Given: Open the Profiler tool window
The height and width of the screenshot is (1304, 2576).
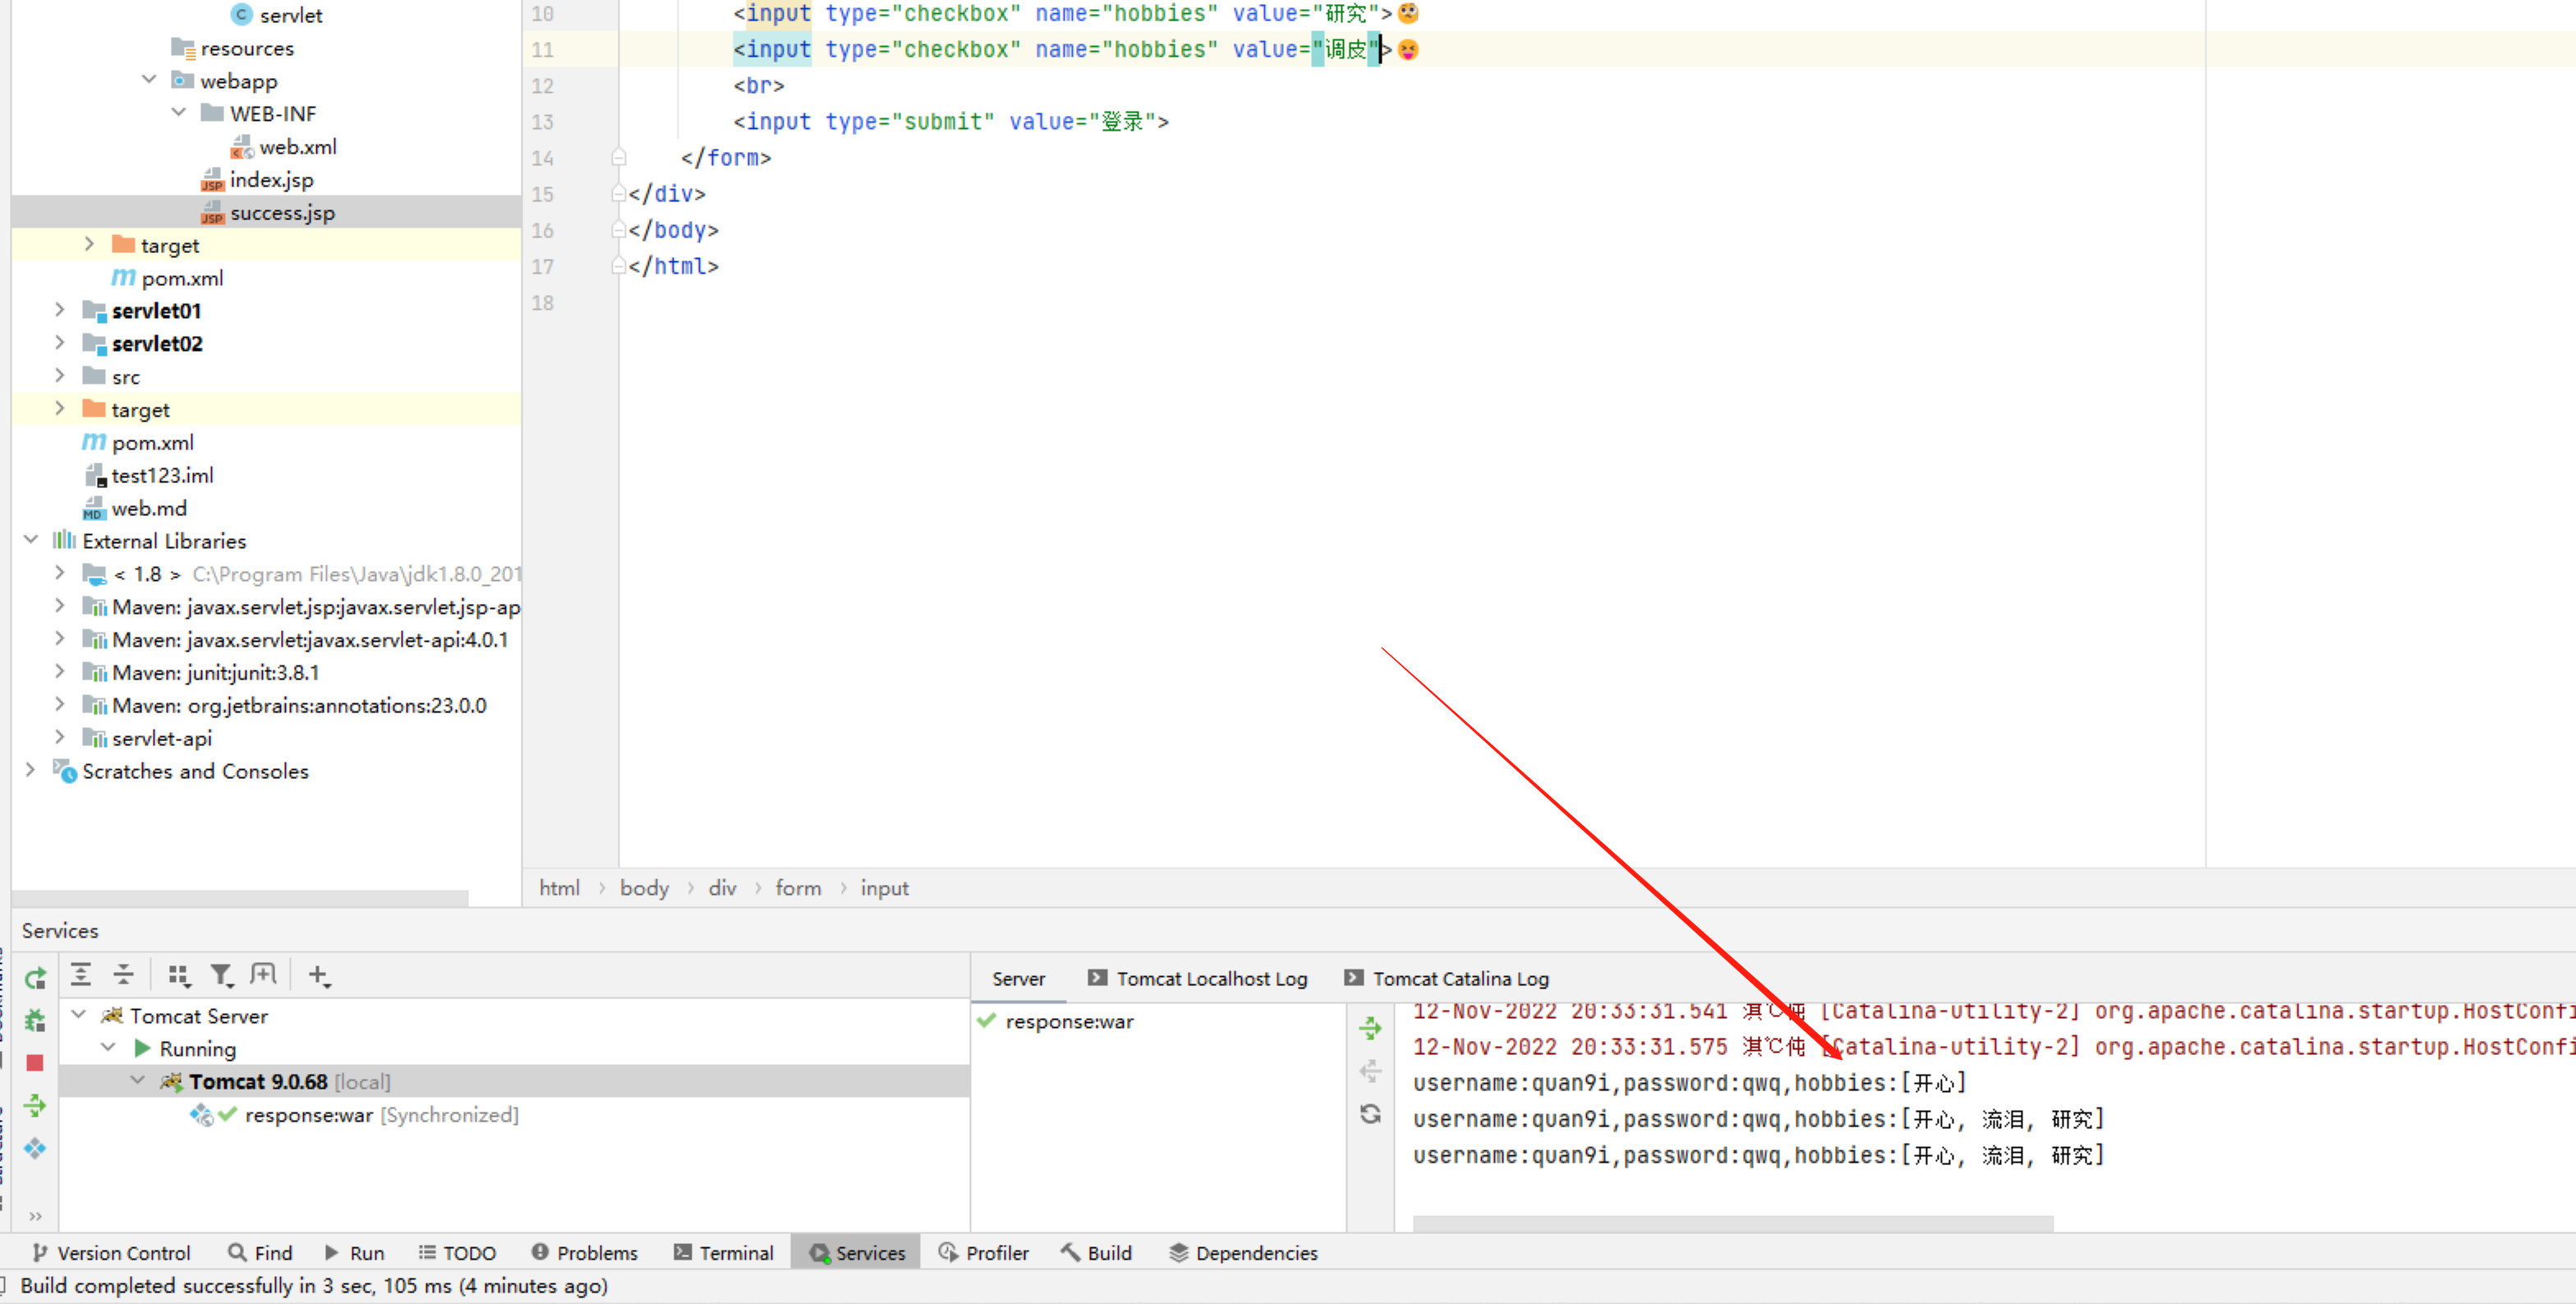Looking at the screenshot, I should (x=984, y=1253).
